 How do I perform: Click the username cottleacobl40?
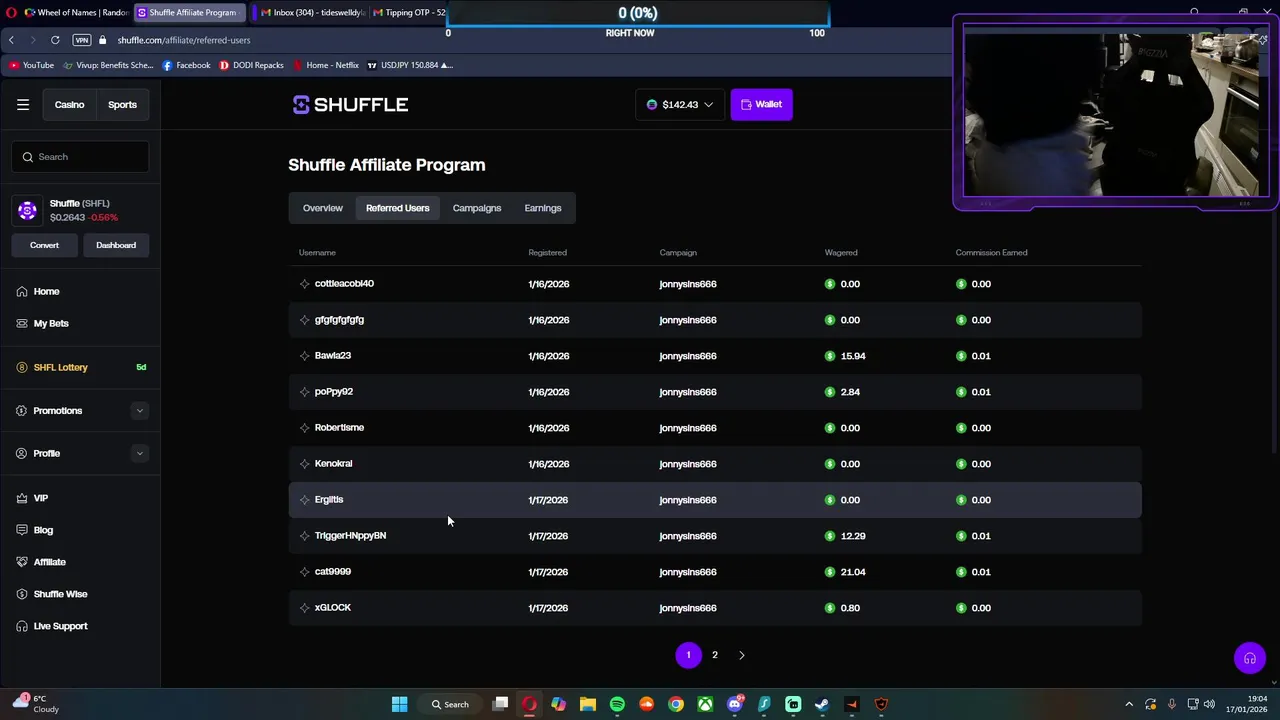(x=344, y=284)
